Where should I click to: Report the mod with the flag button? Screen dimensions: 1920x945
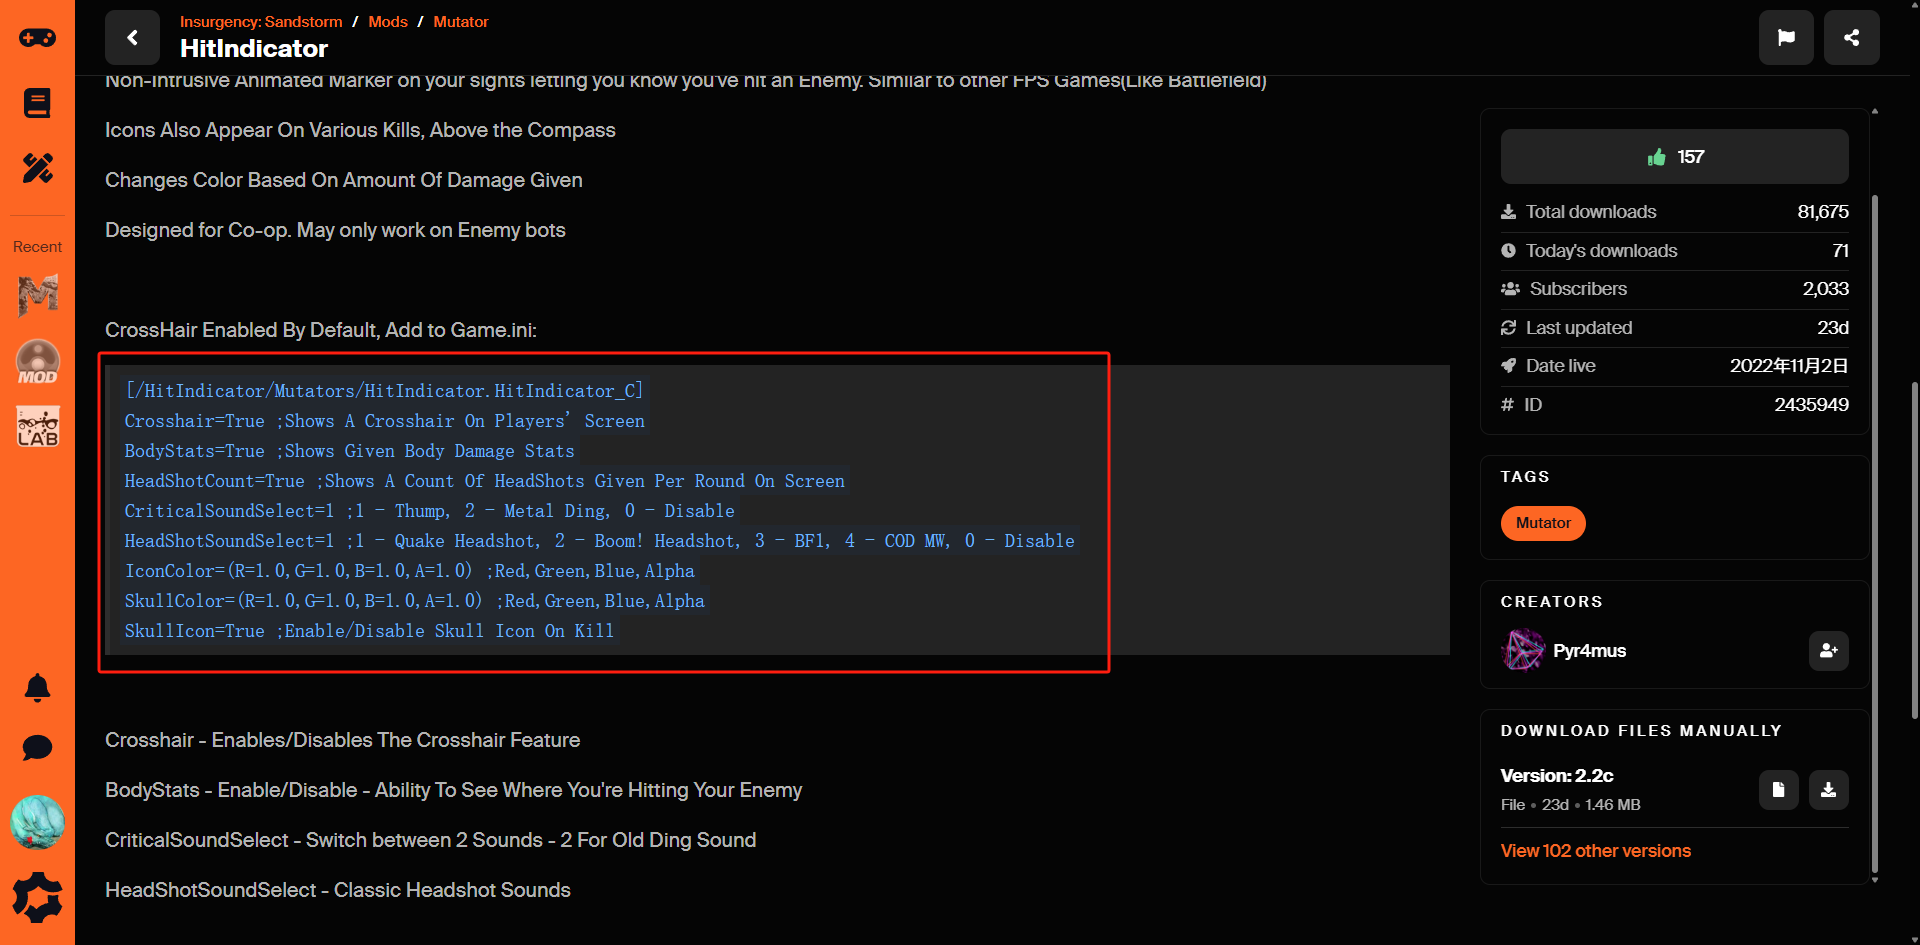click(1786, 38)
